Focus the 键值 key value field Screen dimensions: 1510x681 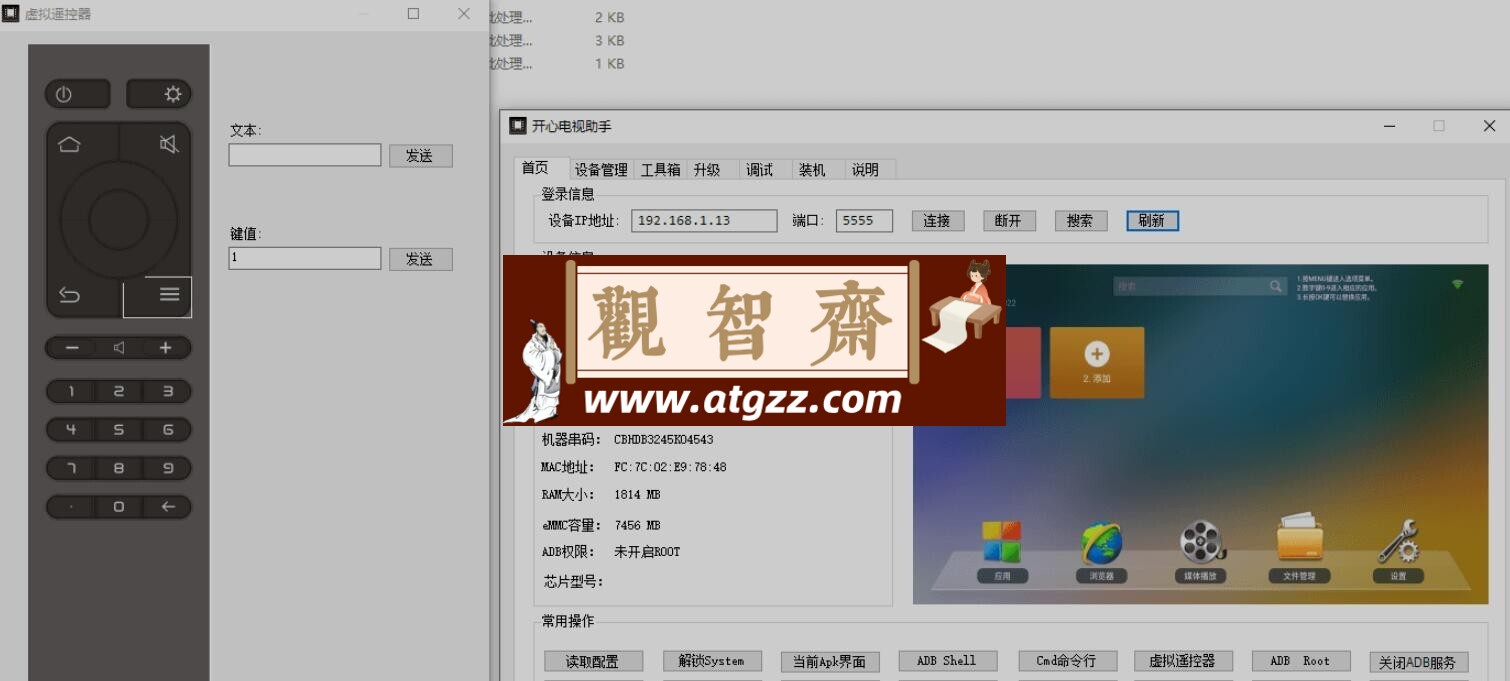(305, 258)
